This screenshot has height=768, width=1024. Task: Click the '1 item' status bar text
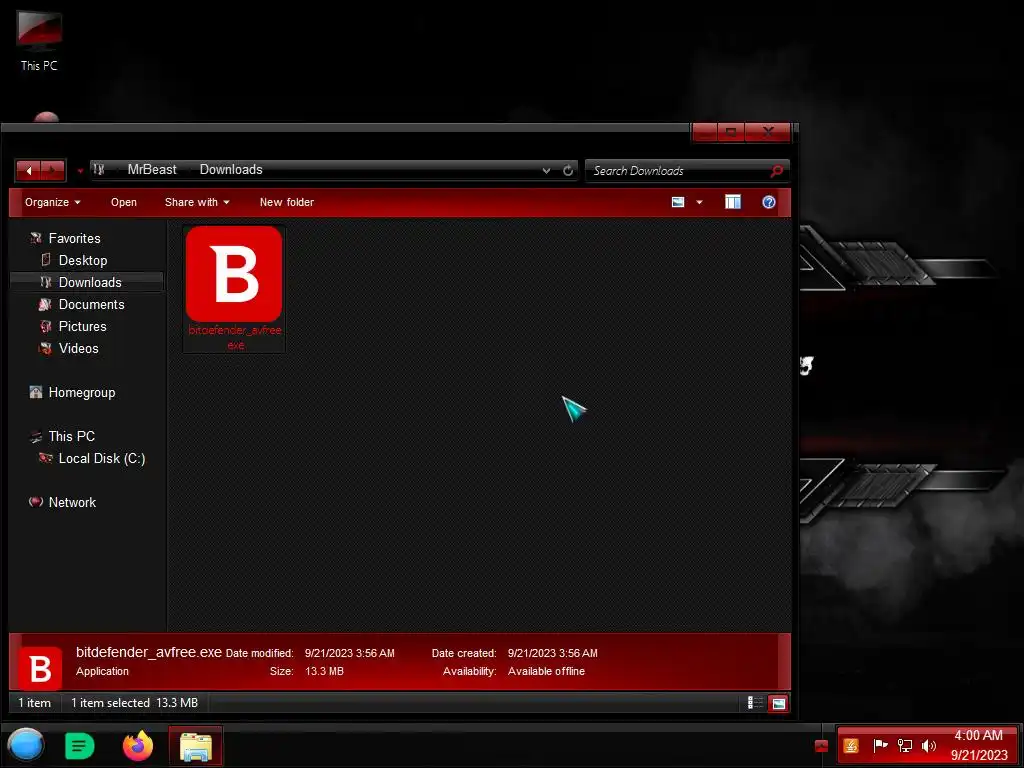(x=35, y=703)
